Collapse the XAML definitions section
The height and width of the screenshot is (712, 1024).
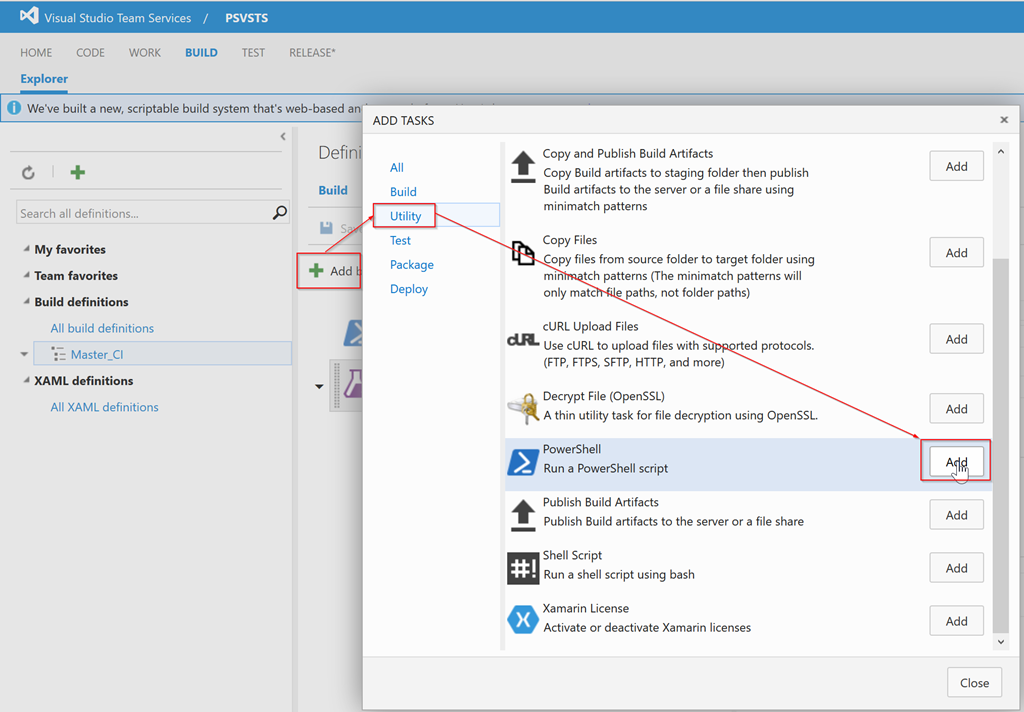tap(26, 381)
